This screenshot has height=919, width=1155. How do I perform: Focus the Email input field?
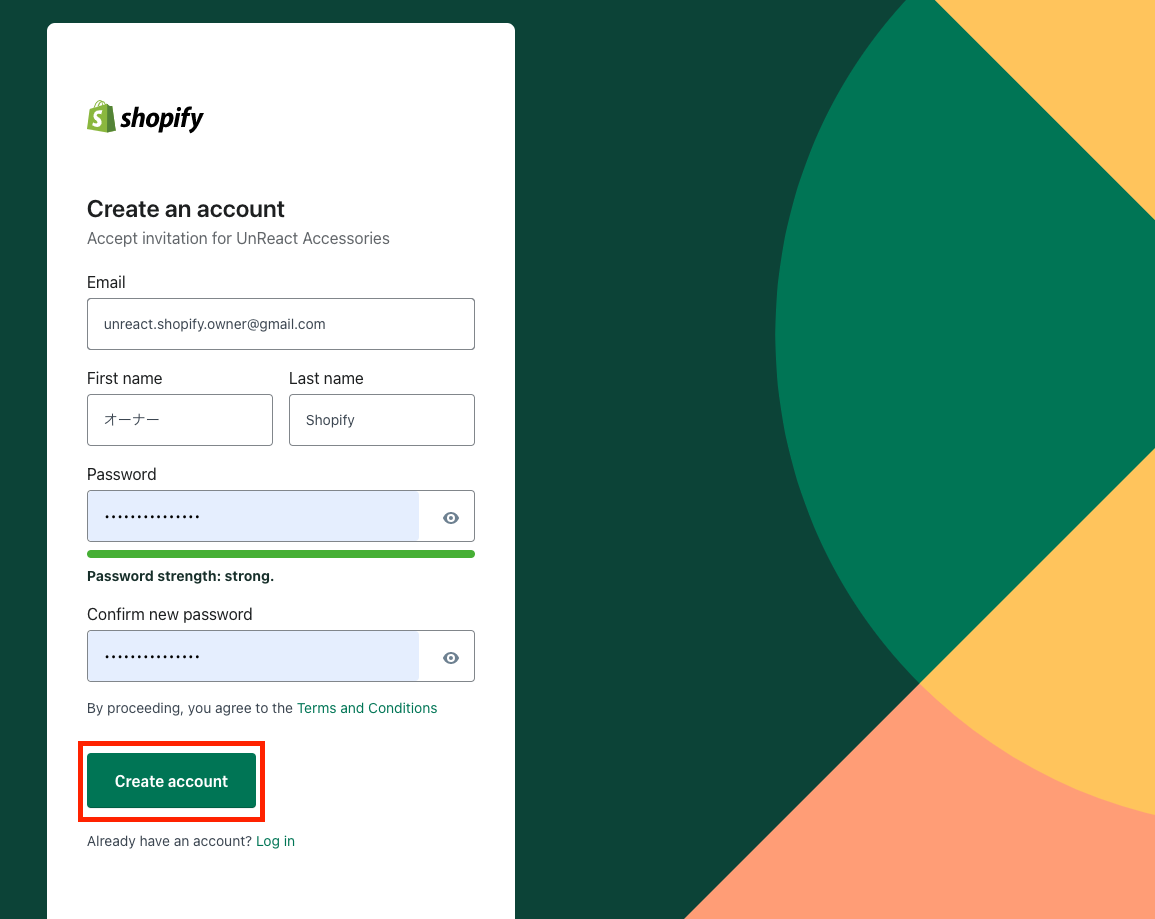tap(281, 324)
